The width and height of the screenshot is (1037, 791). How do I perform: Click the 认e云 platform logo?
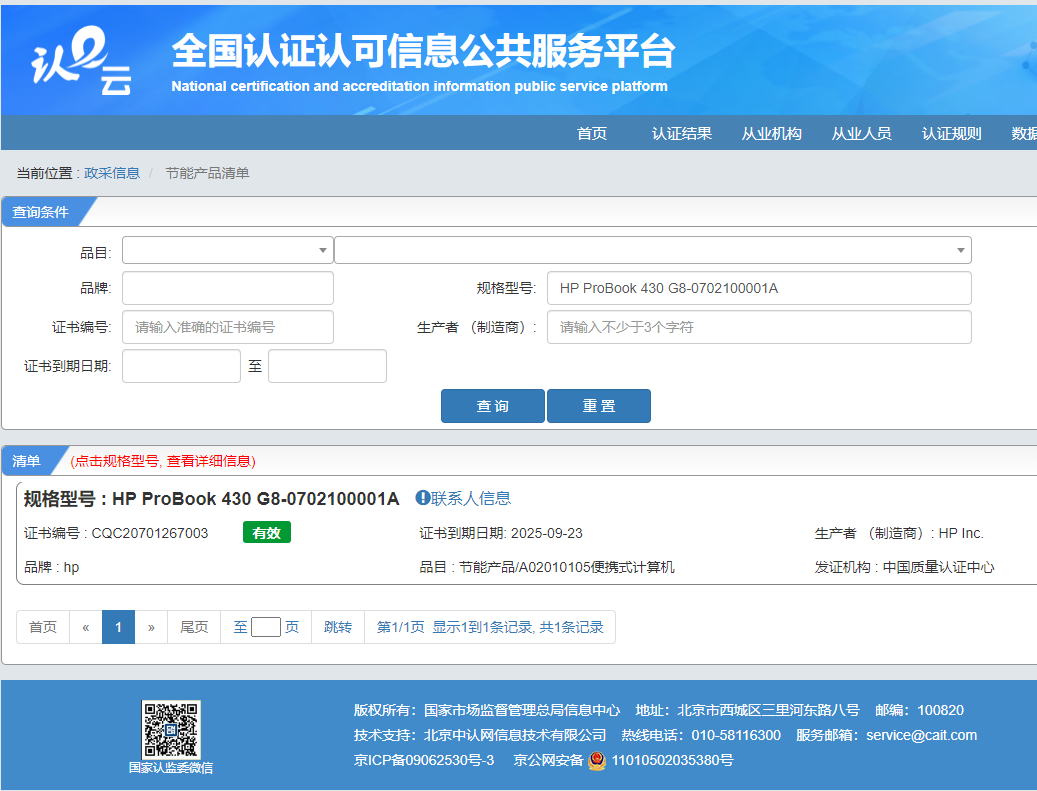81,62
